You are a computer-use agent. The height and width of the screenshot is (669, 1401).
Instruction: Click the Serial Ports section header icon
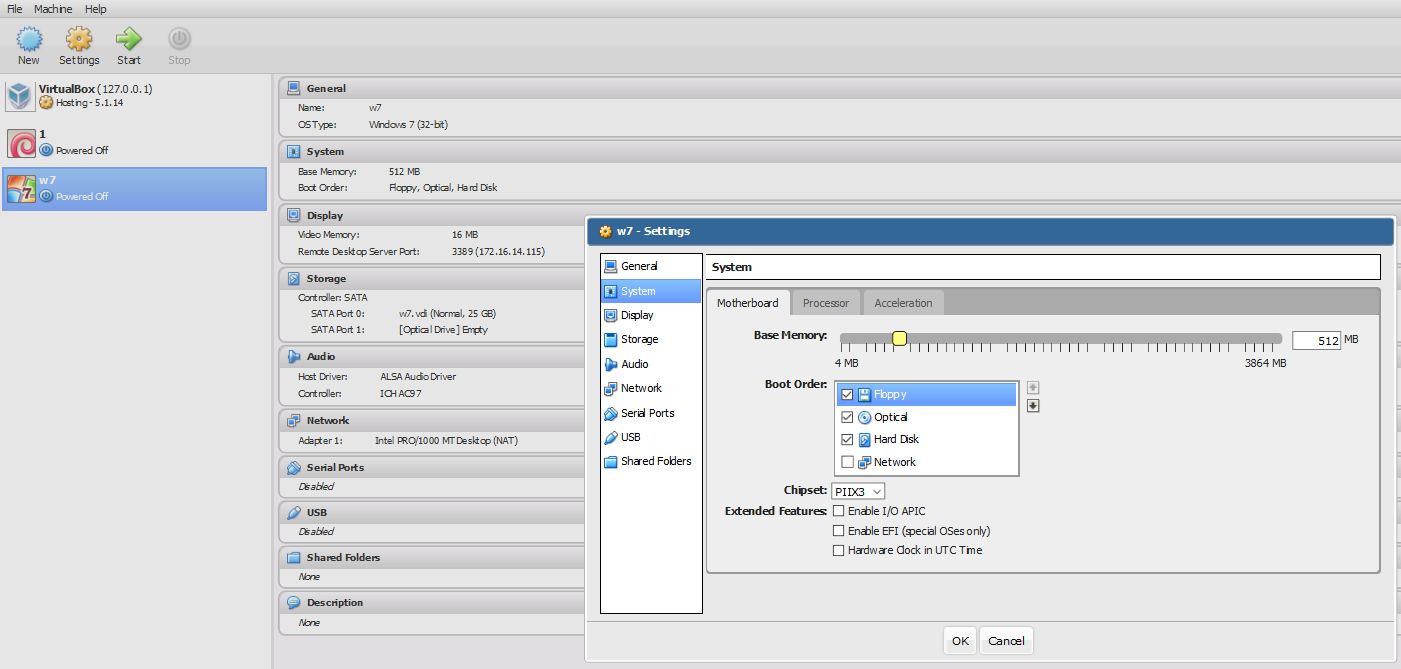(294, 467)
